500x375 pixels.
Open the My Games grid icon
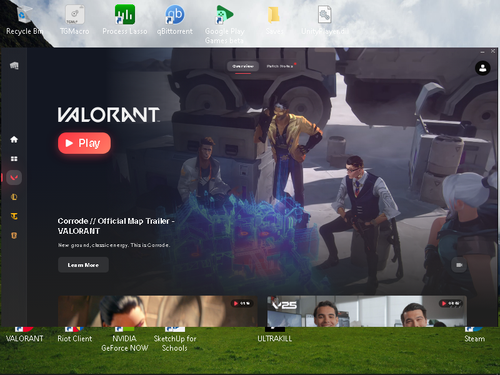[x=14, y=159]
